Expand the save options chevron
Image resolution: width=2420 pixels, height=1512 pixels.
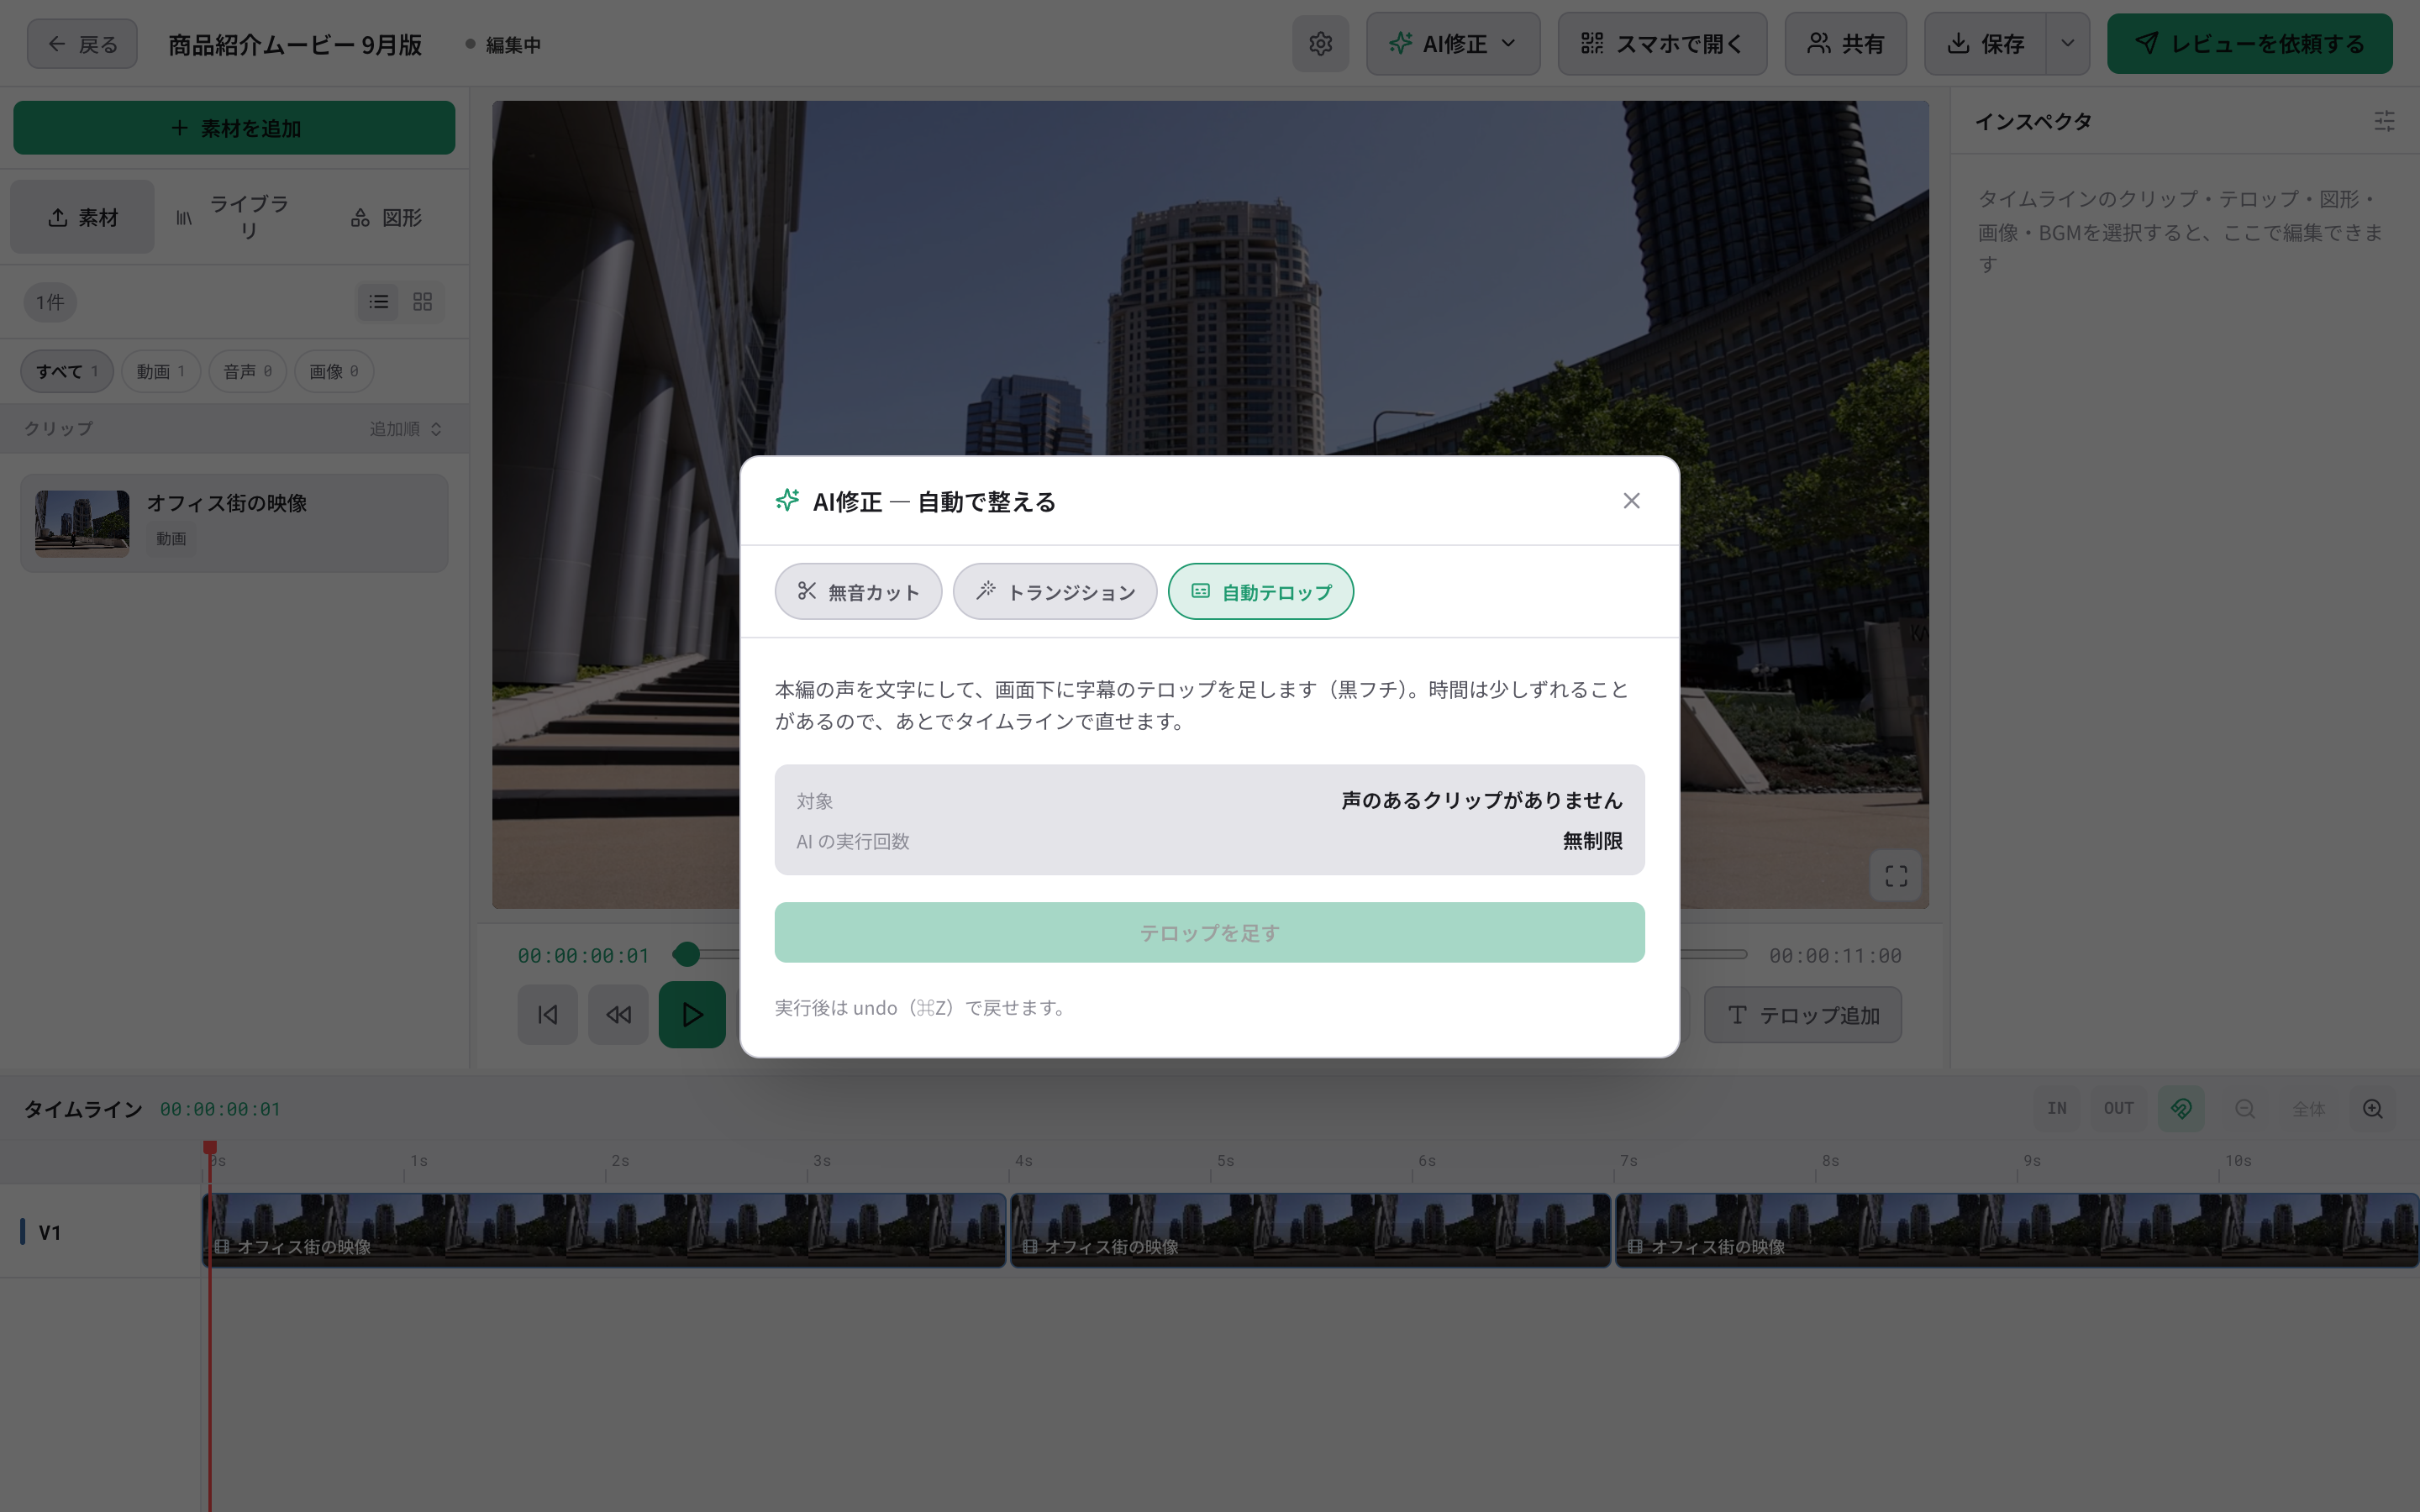coord(2068,44)
